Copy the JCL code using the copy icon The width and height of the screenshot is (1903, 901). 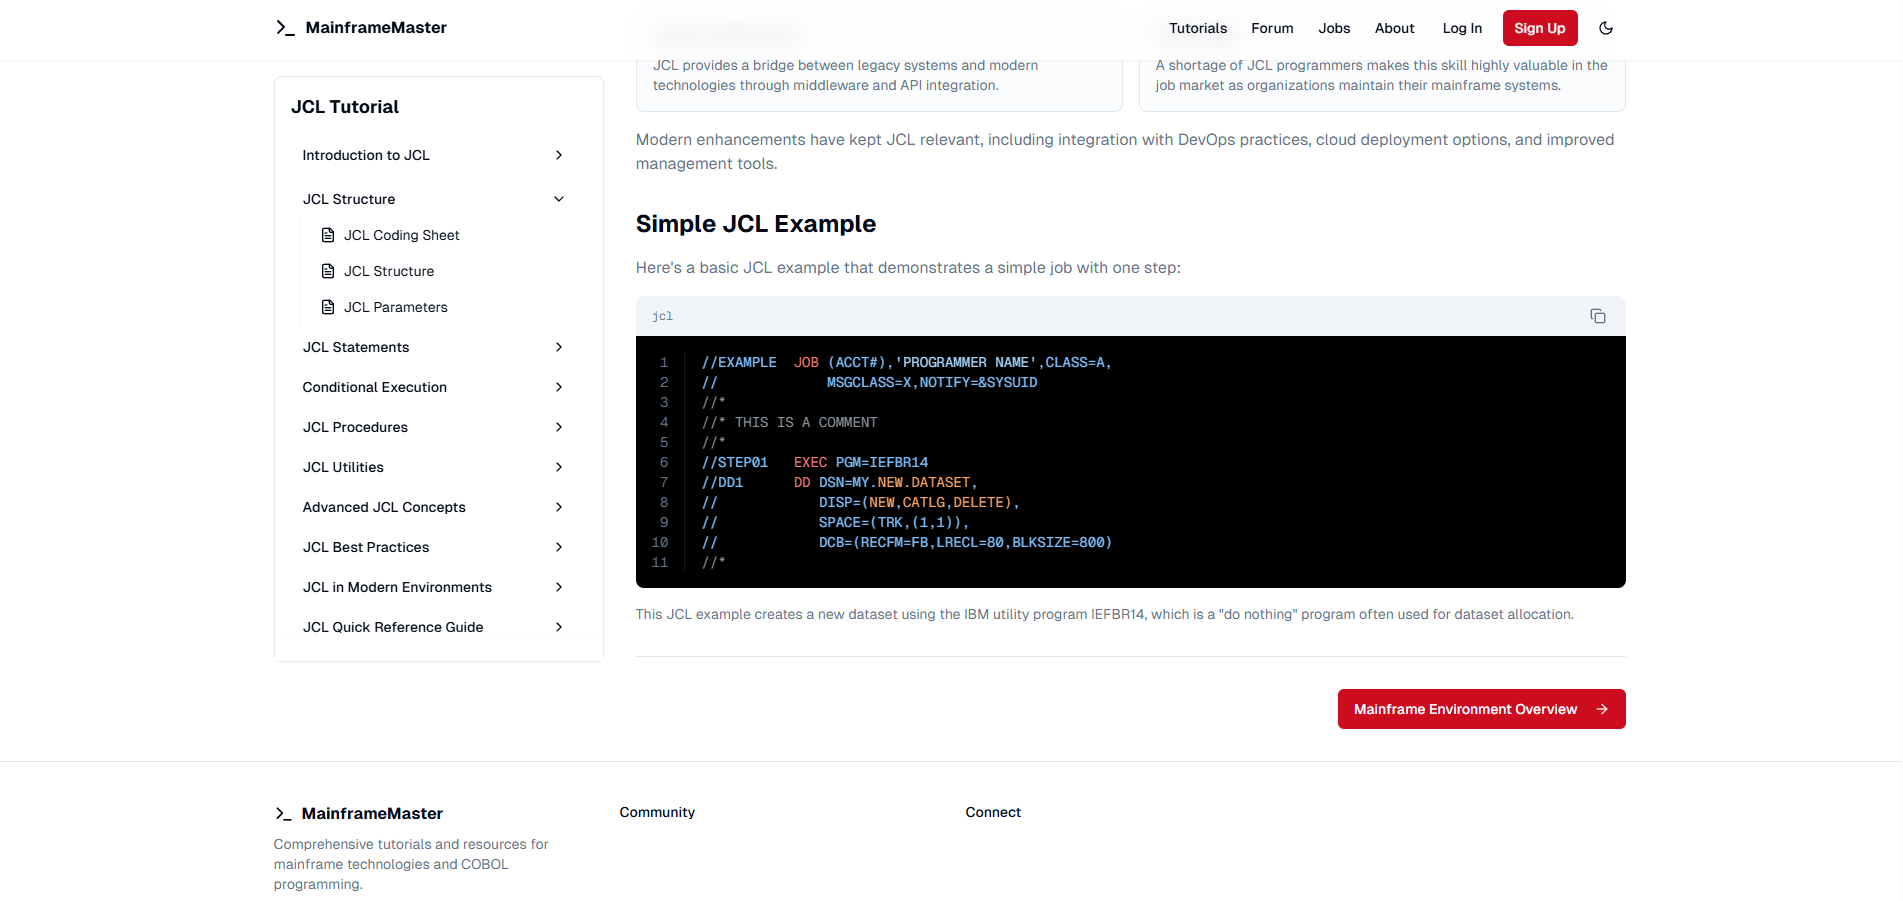coord(1598,315)
